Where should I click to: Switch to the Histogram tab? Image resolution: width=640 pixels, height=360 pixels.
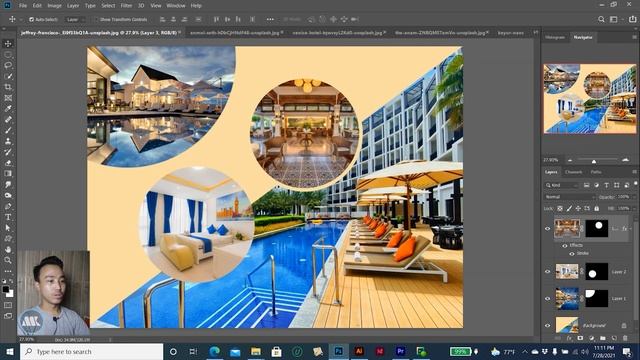pyautogui.click(x=555, y=37)
